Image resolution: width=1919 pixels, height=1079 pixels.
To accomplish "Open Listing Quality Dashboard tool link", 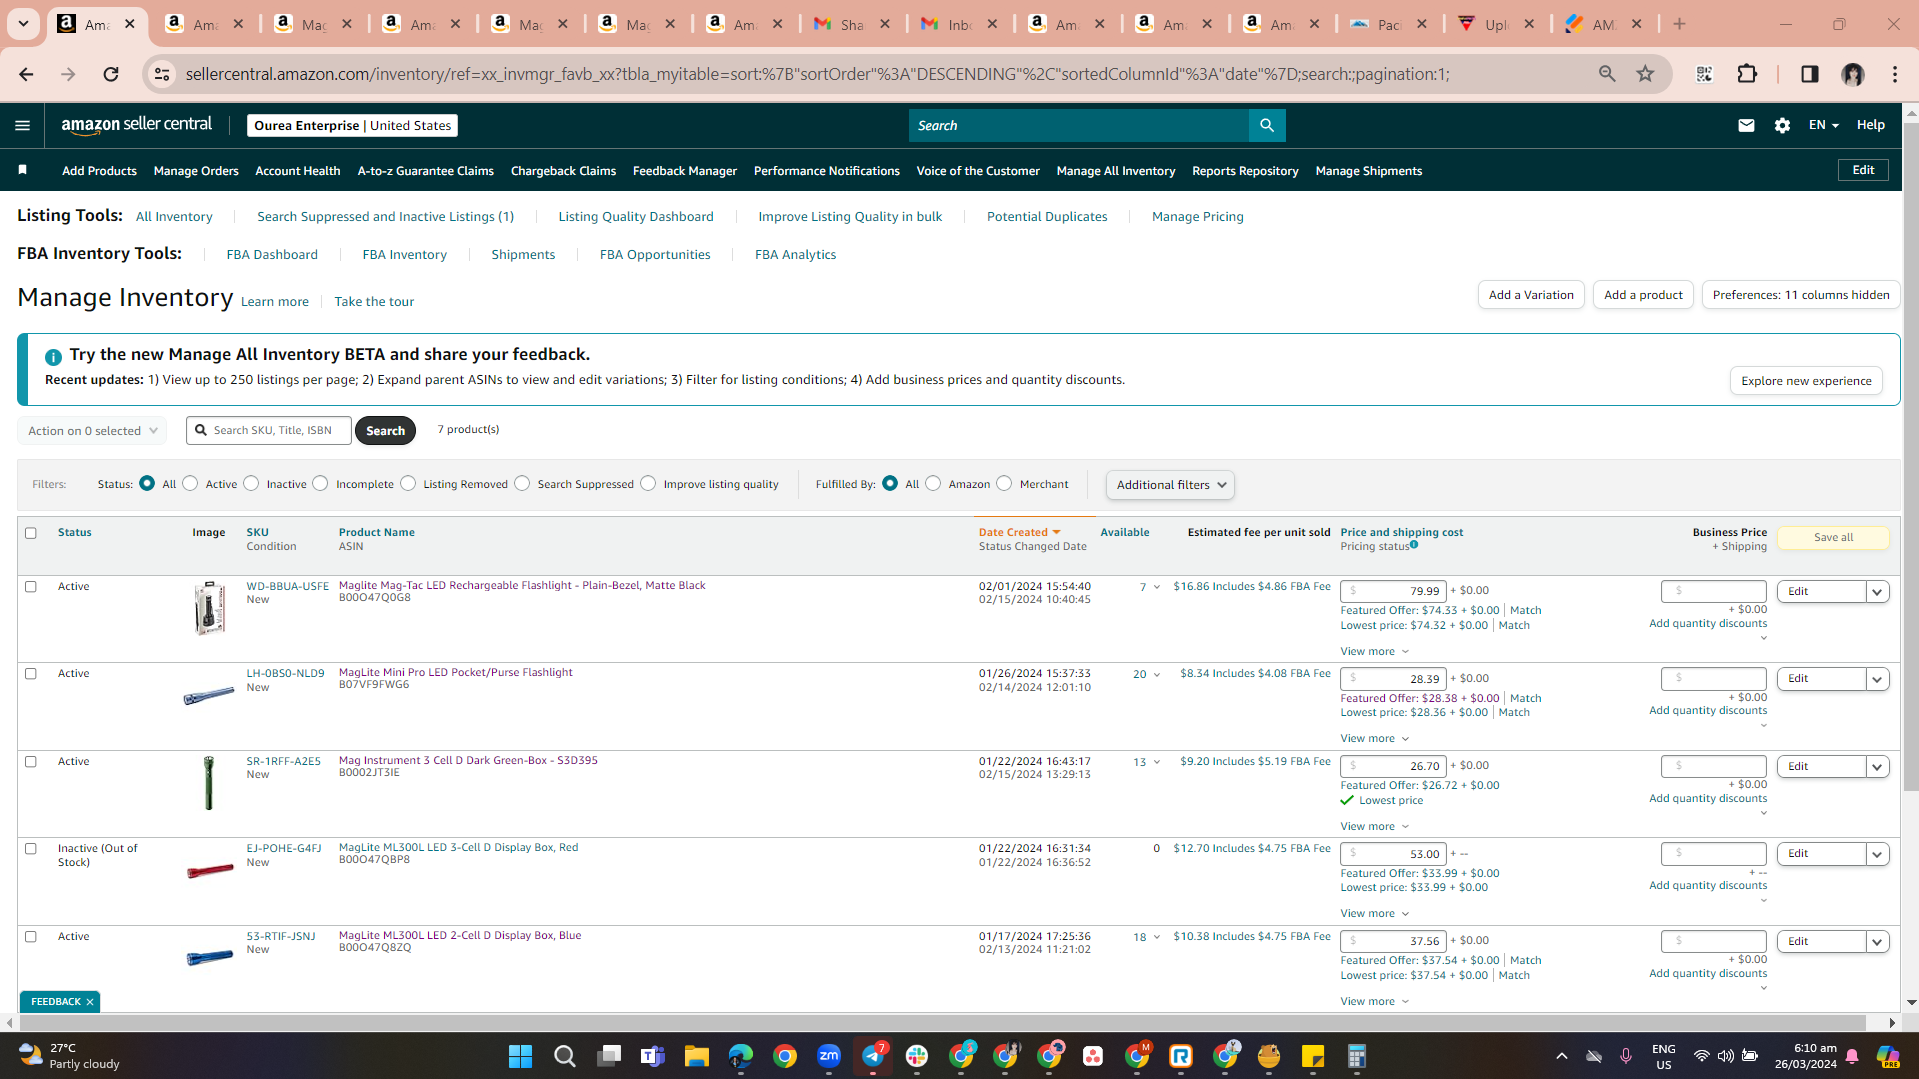I will (636, 217).
